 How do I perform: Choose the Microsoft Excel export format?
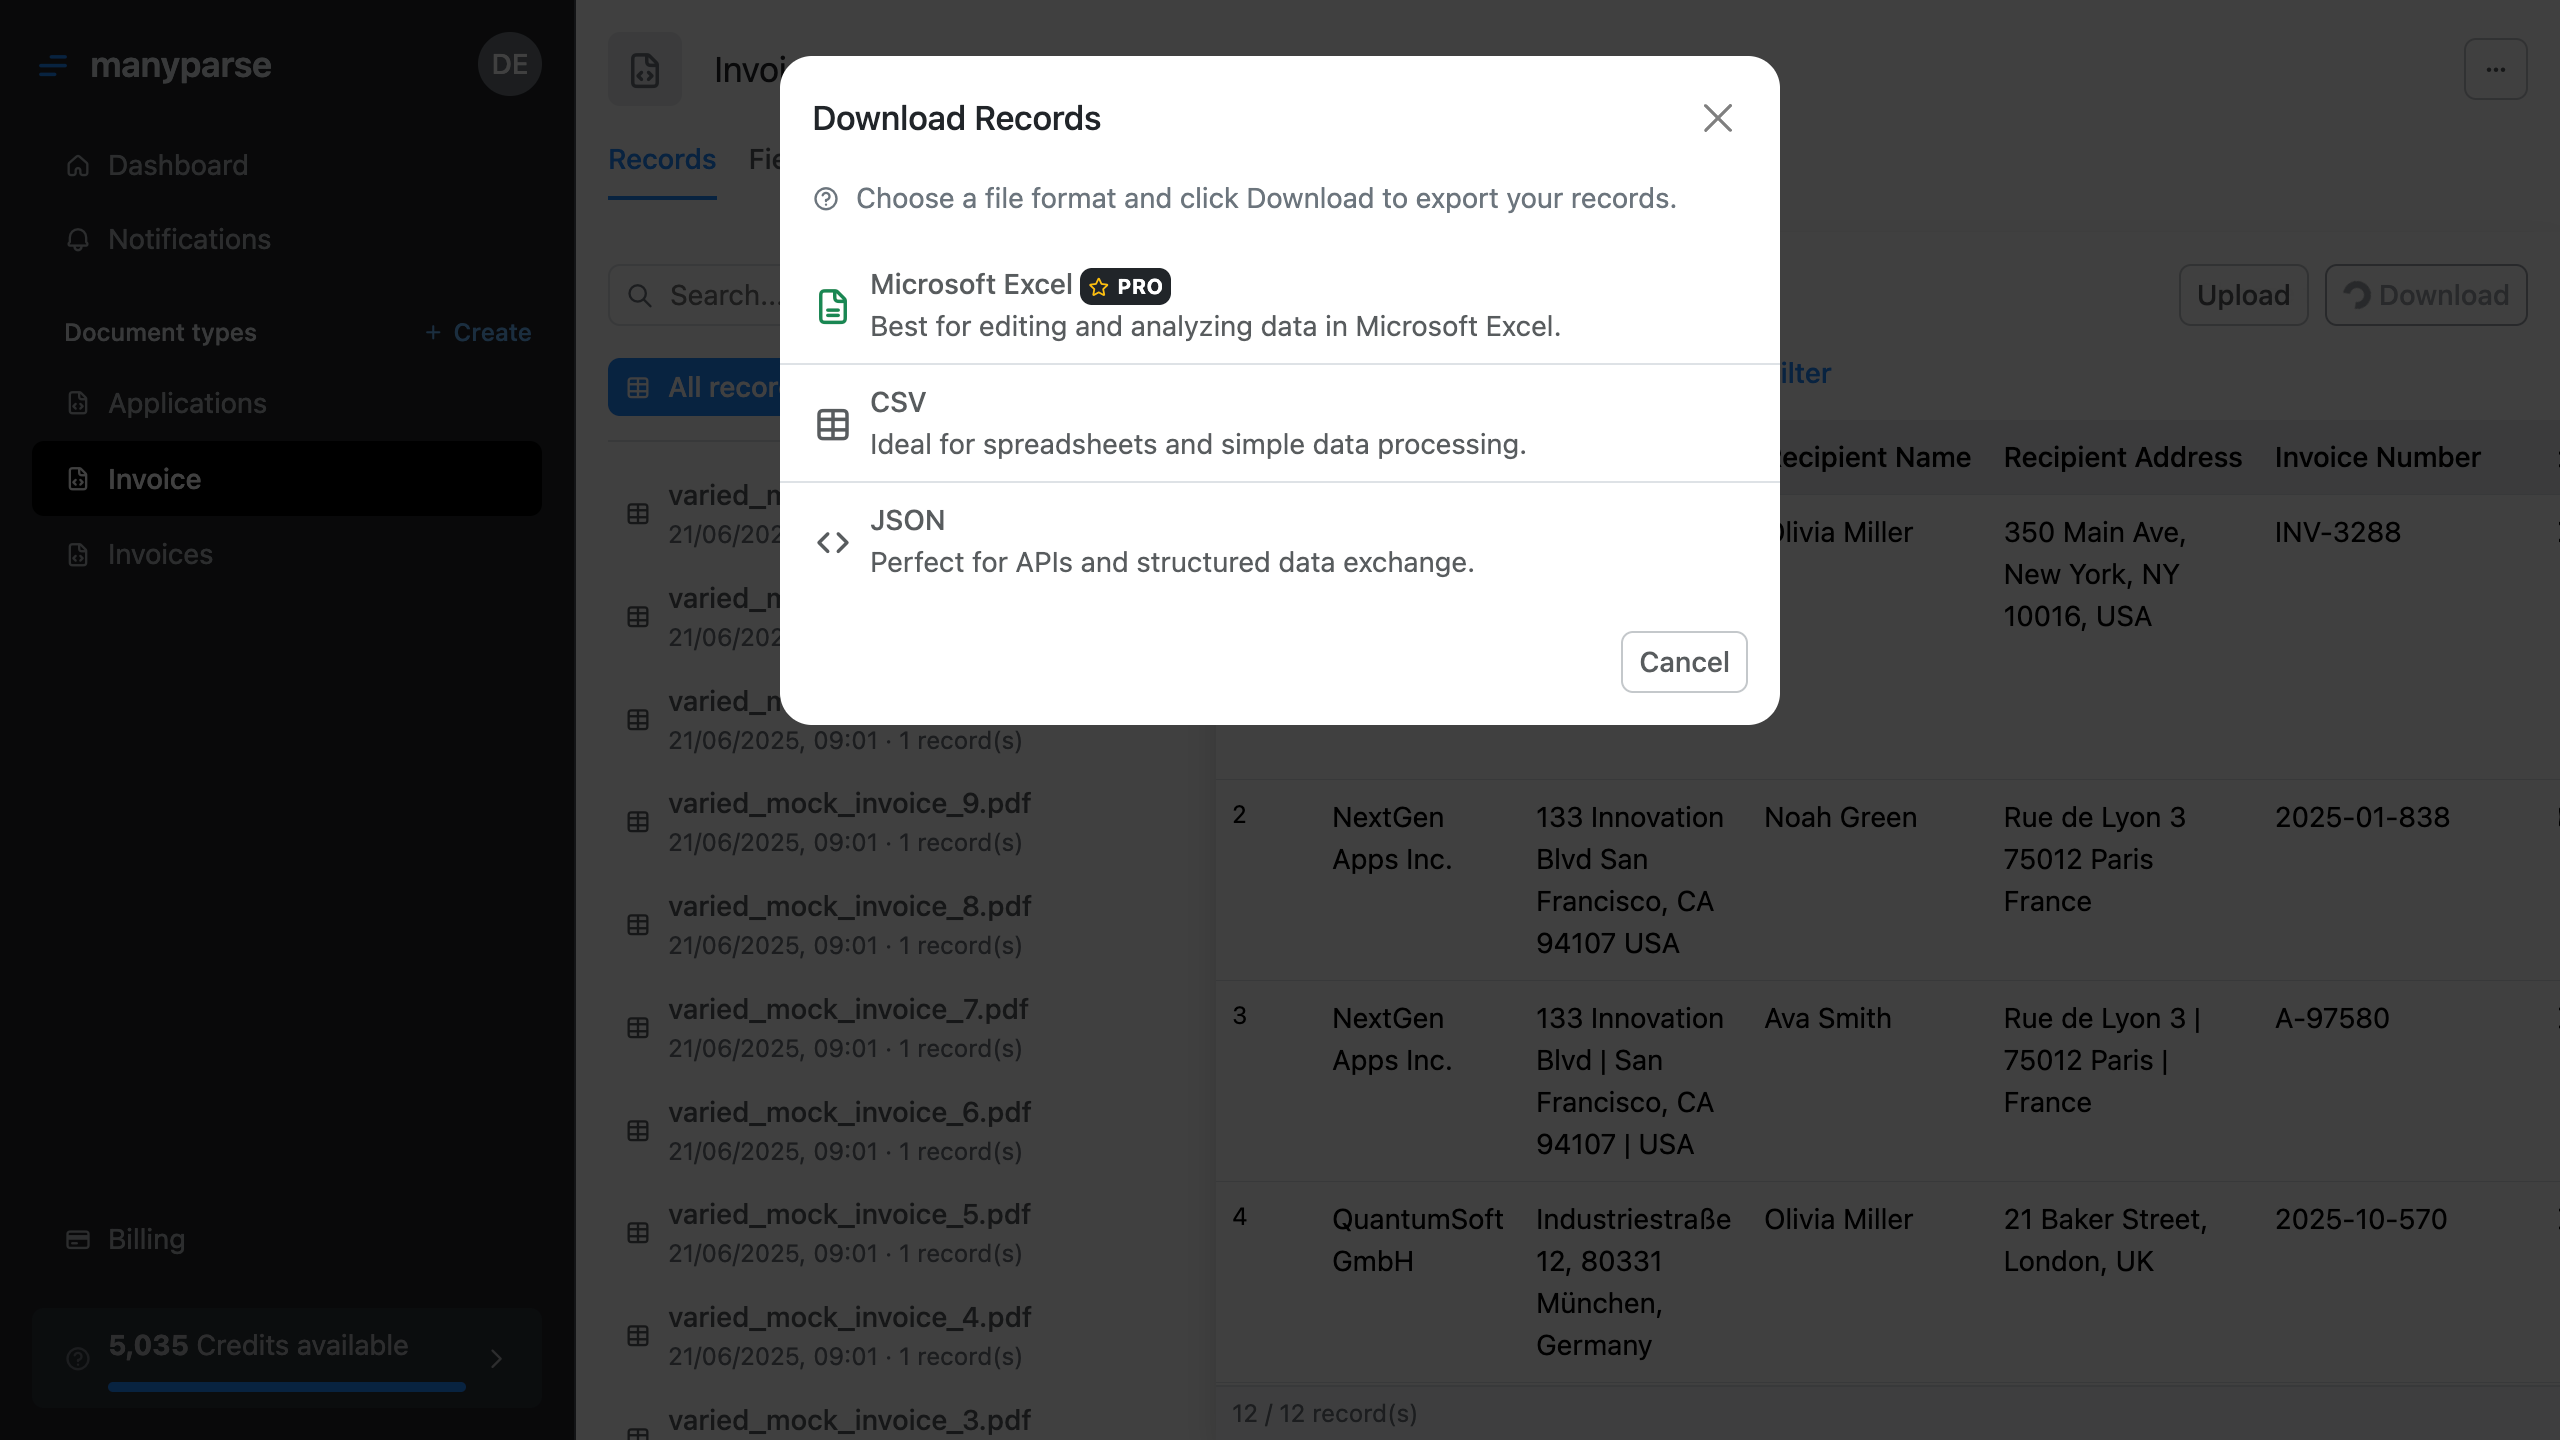coord(1279,305)
